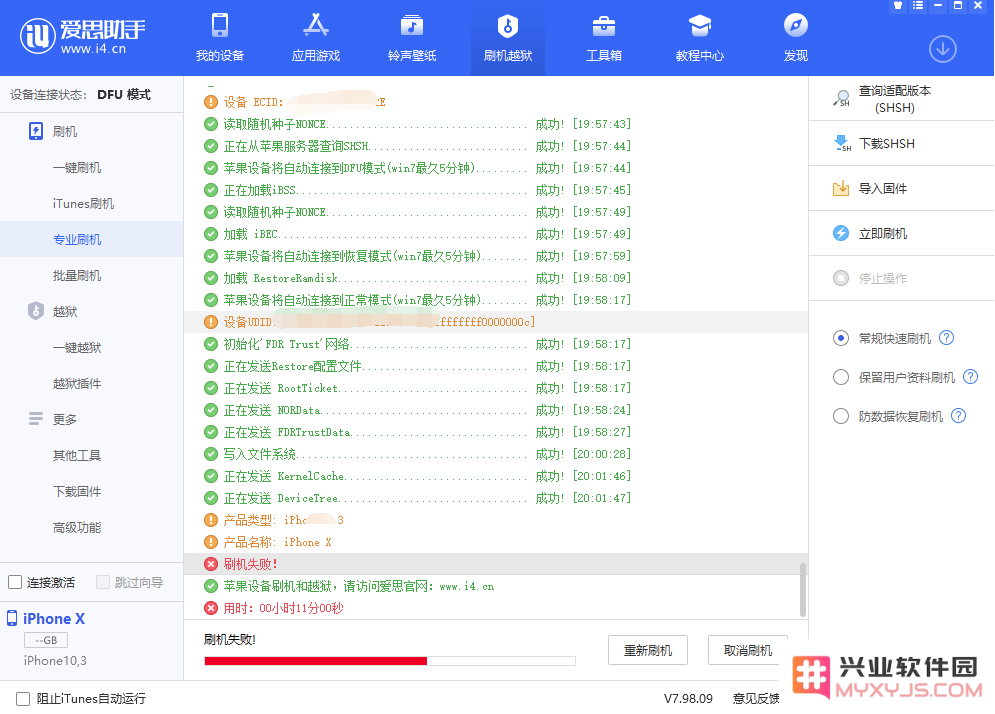Enable the 连接激活 checkbox
The width and height of the screenshot is (995, 714).
pyautogui.click(x=15, y=582)
